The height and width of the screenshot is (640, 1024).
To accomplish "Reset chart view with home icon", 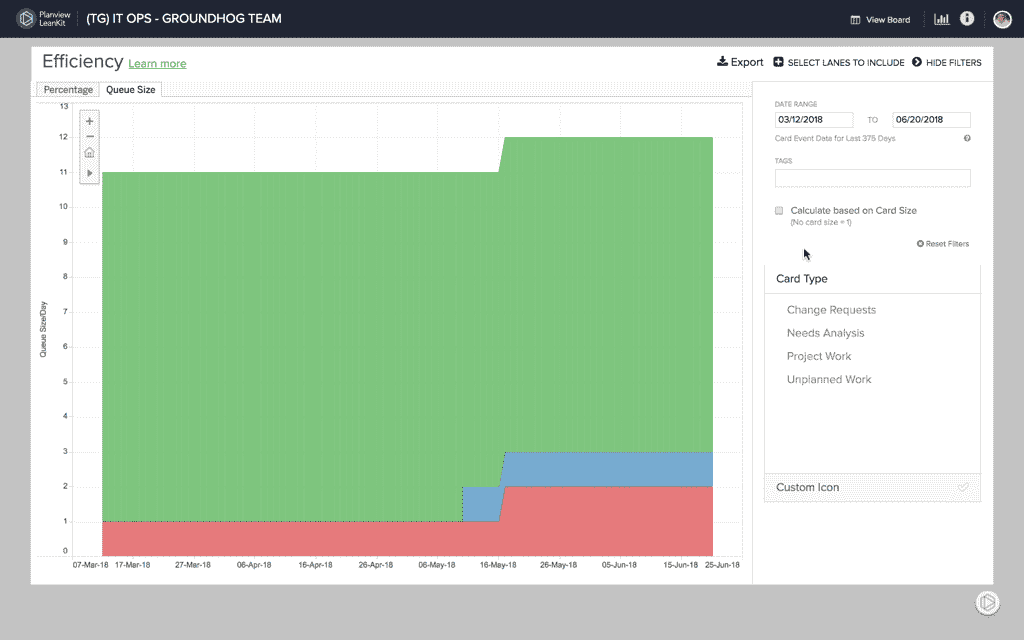I will click(89, 153).
